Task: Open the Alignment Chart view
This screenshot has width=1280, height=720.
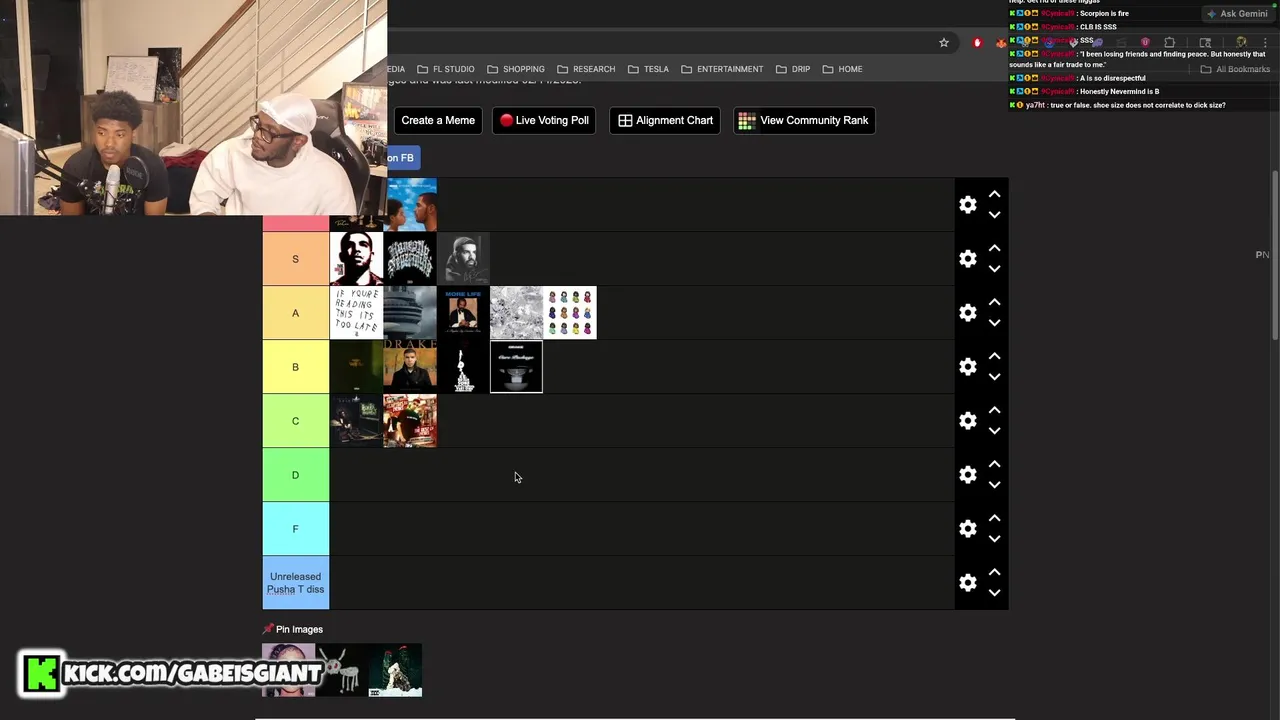Action: (x=665, y=120)
